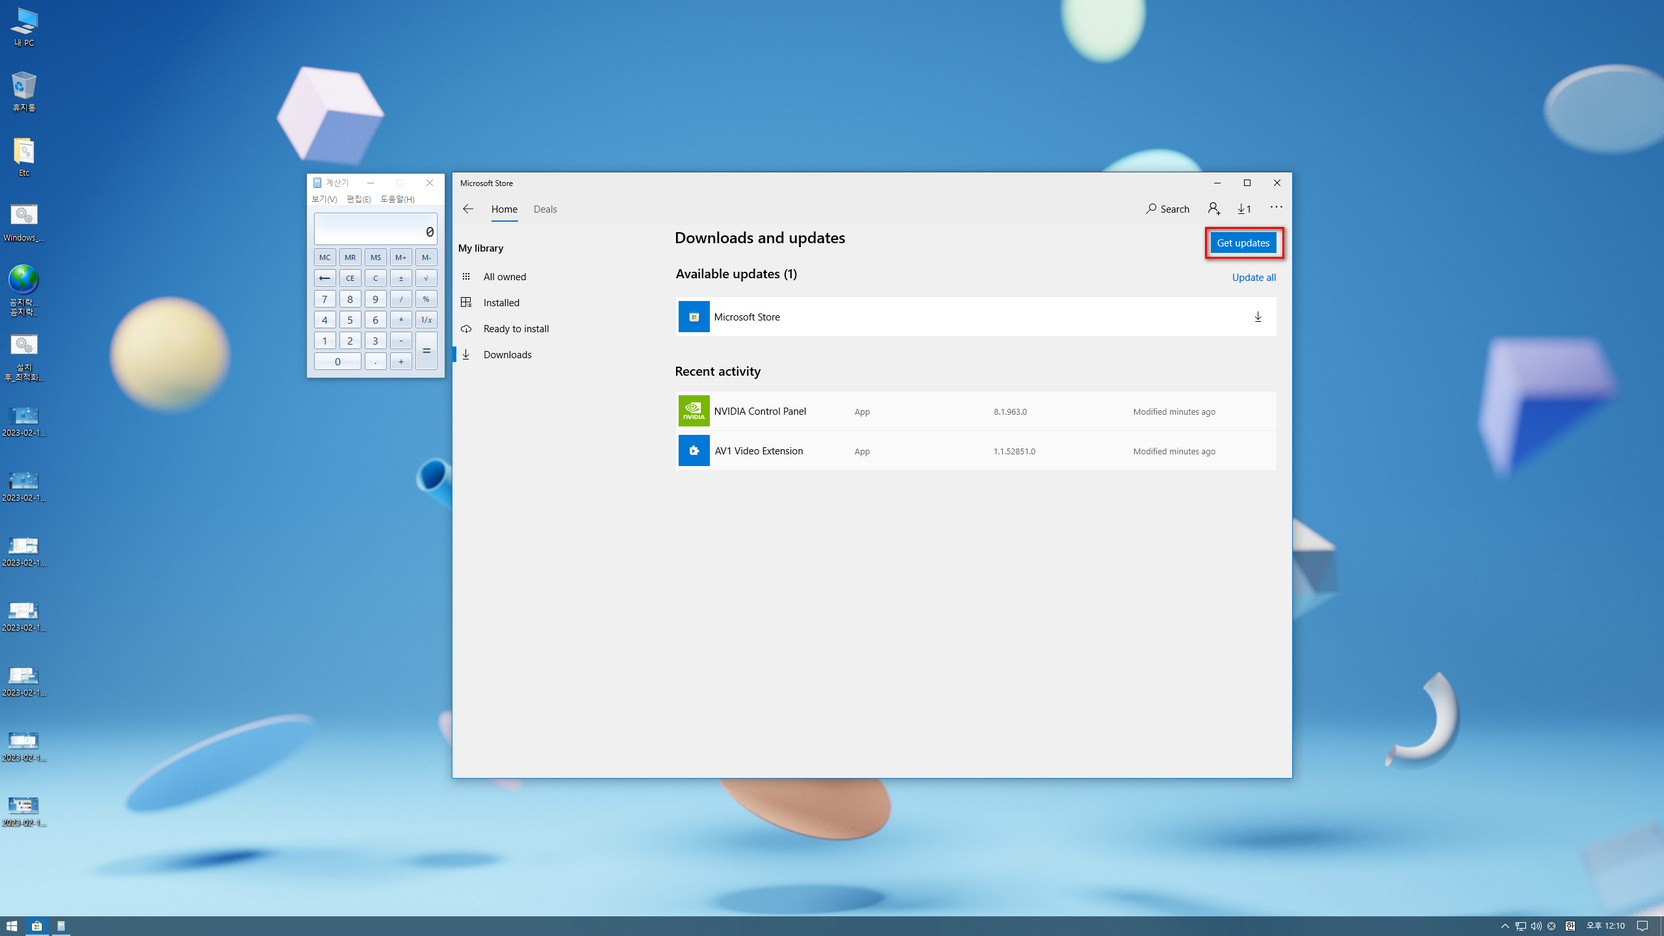Viewport: 1664px width, 936px height.
Task: Click digit 5 in Calculator
Action: click(350, 320)
